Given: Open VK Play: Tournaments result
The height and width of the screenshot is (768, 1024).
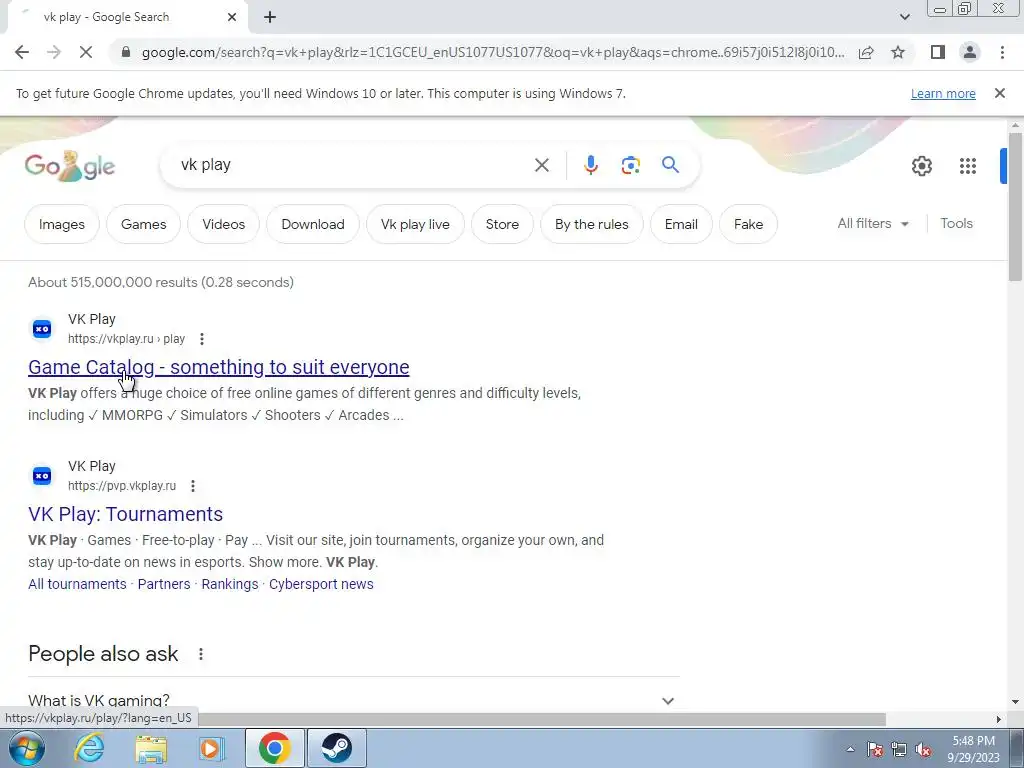Looking at the screenshot, I should point(125,514).
